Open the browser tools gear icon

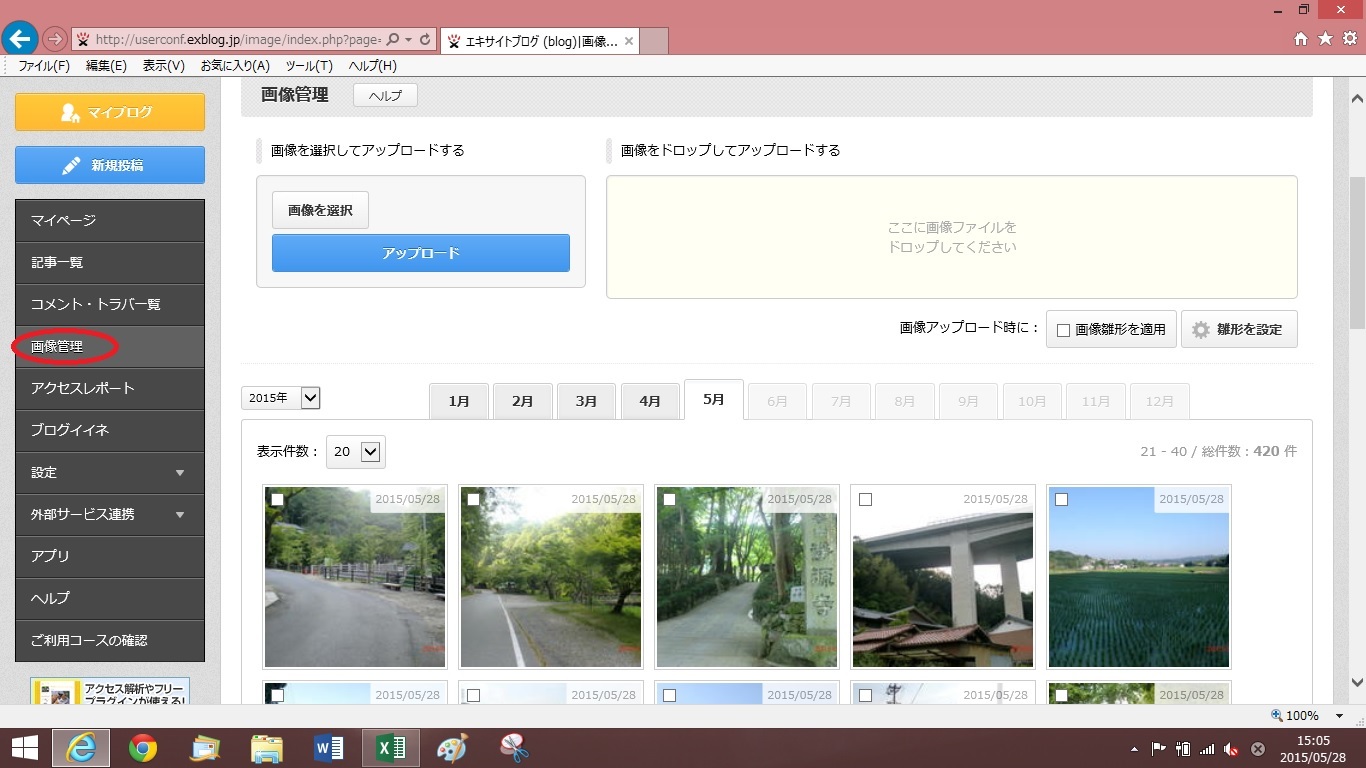[1349, 39]
